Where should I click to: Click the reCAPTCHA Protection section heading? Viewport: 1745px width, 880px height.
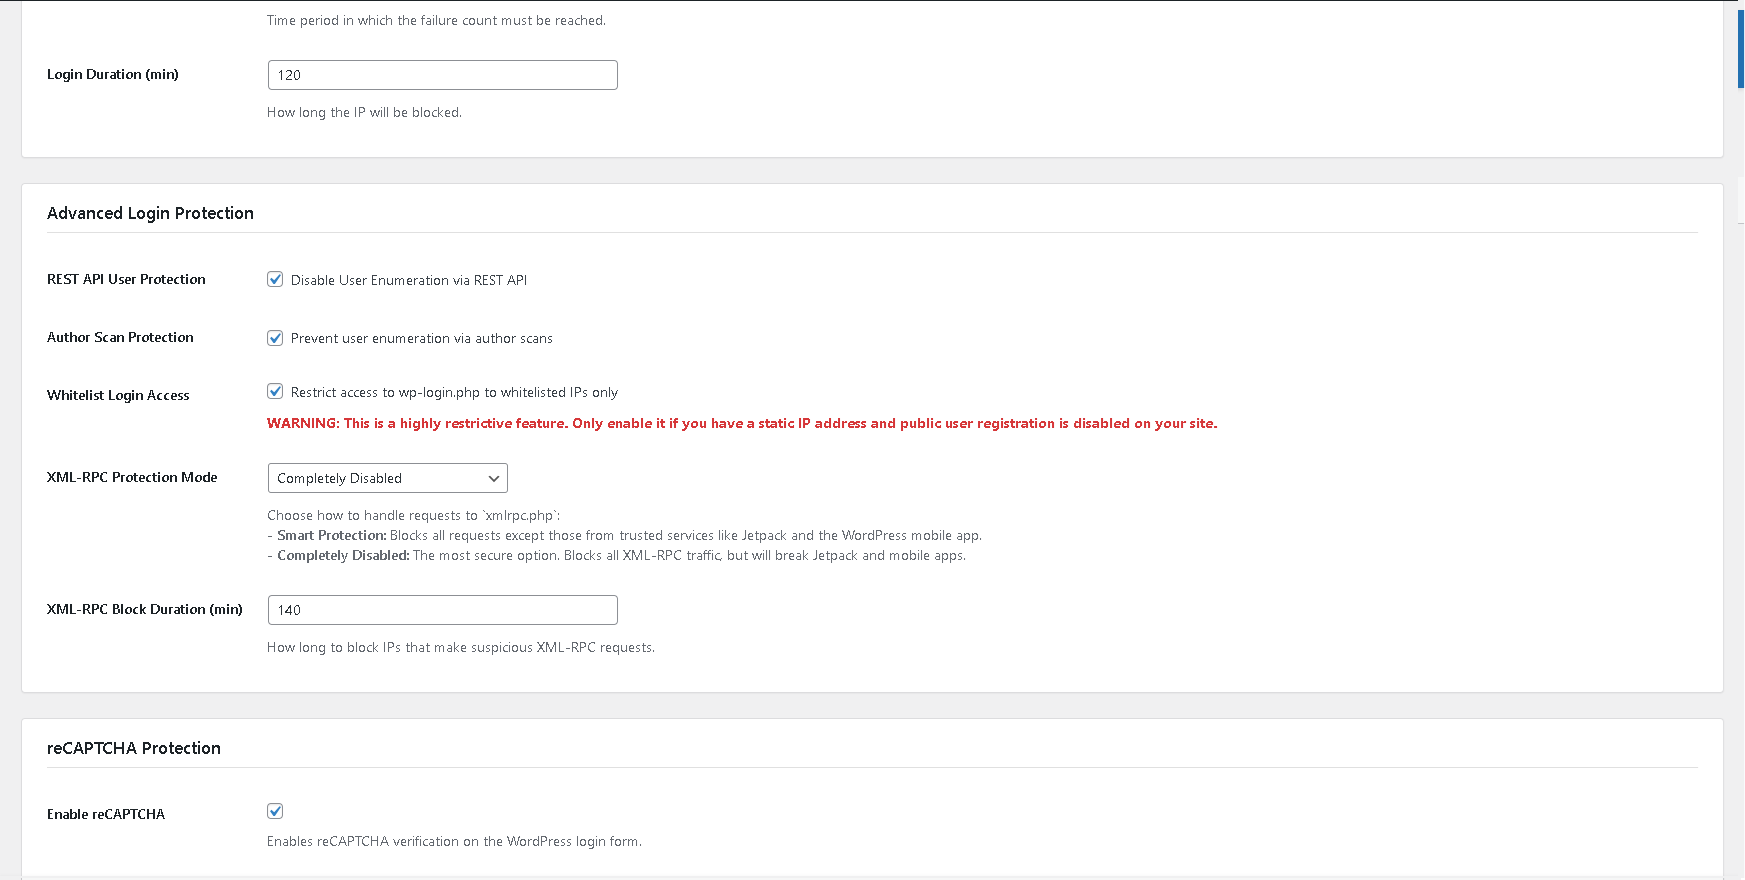pos(134,748)
